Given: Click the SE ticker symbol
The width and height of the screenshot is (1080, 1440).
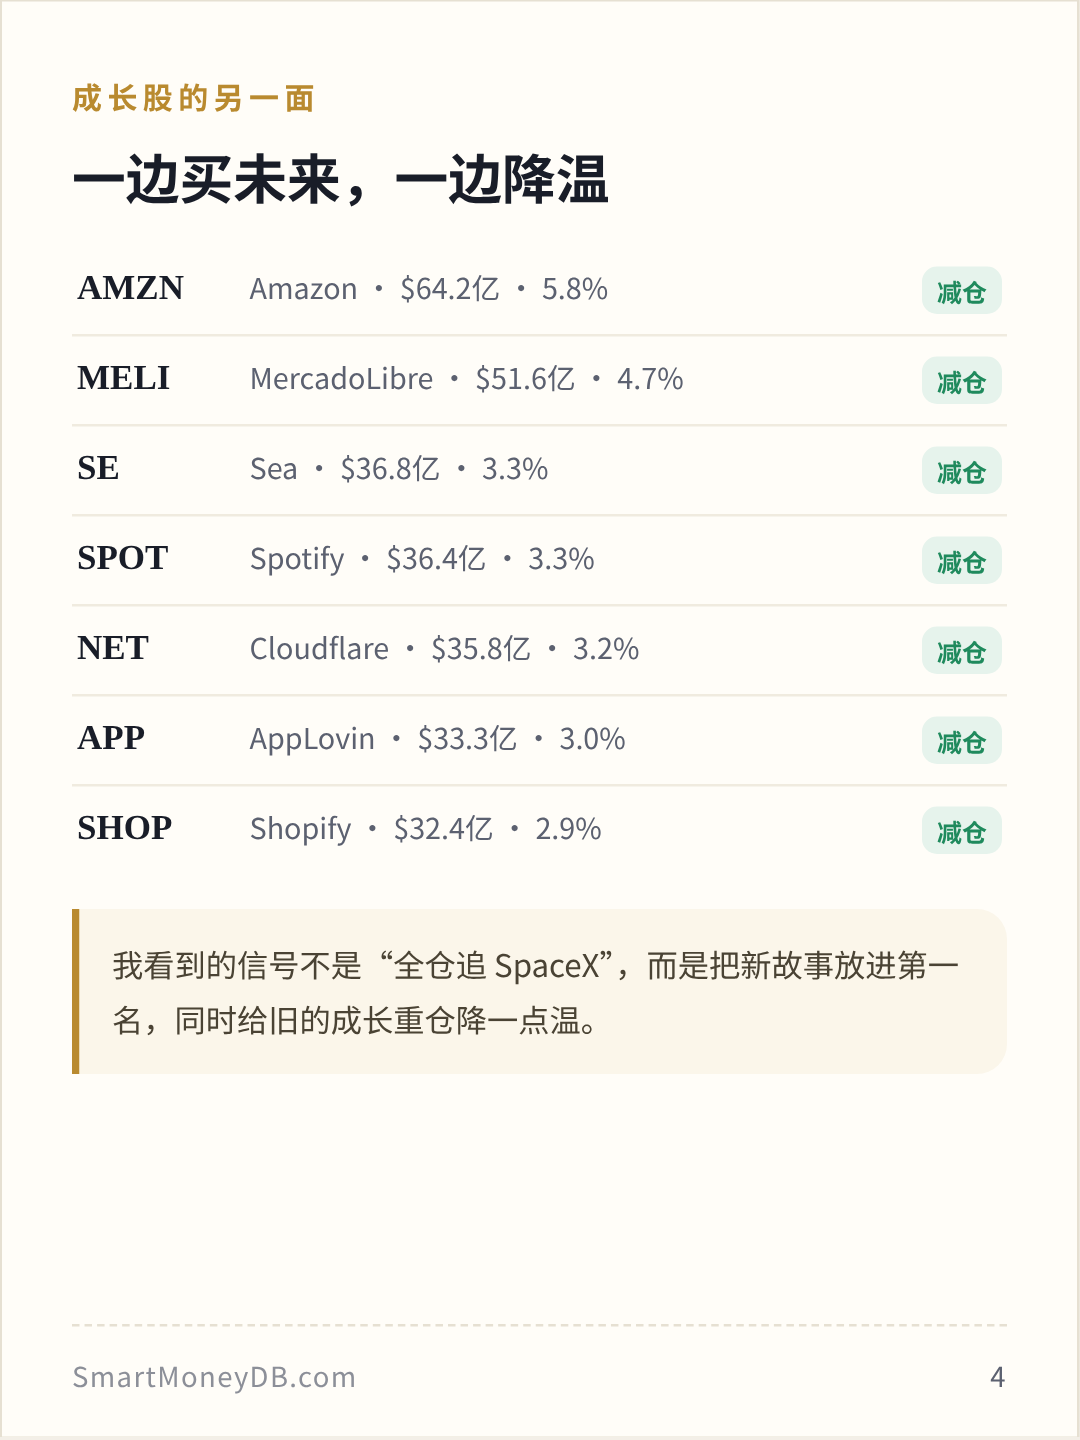Looking at the screenshot, I should pyautogui.click(x=98, y=468).
